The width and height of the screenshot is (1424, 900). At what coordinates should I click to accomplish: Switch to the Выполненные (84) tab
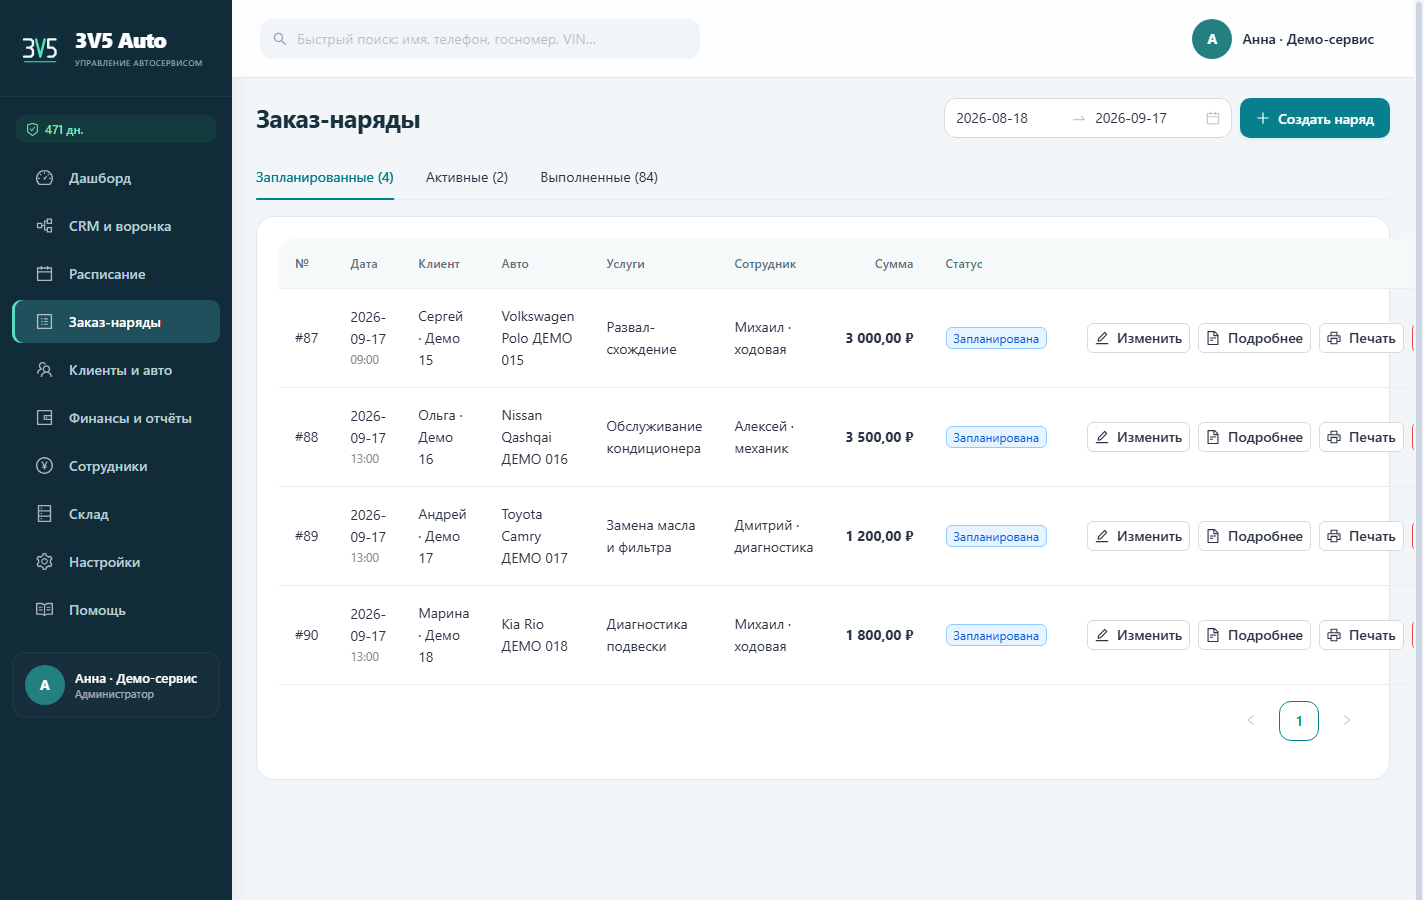tap(599, 177)
